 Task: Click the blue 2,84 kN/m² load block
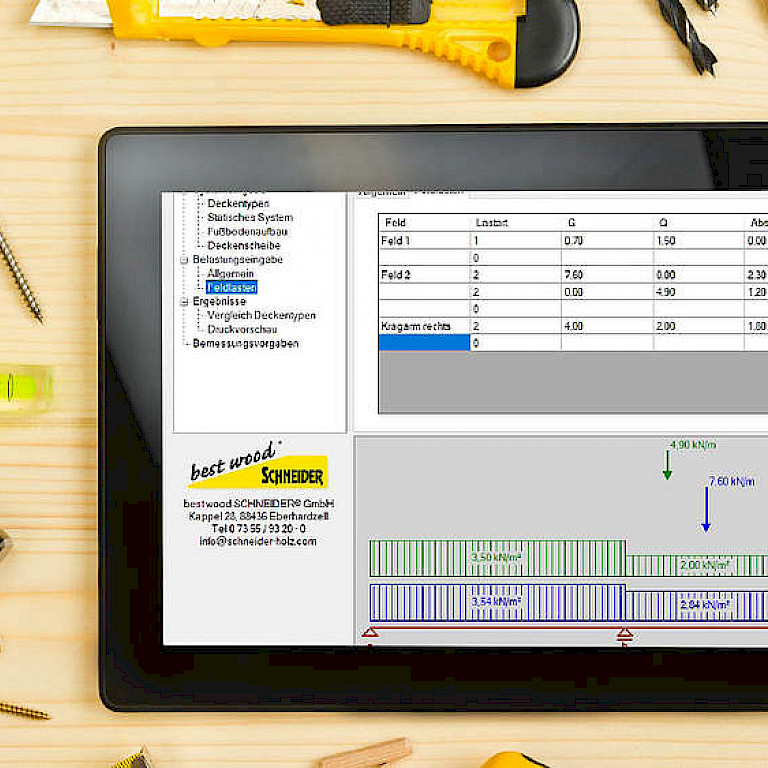pyautogui.click(x=697, y=606)
